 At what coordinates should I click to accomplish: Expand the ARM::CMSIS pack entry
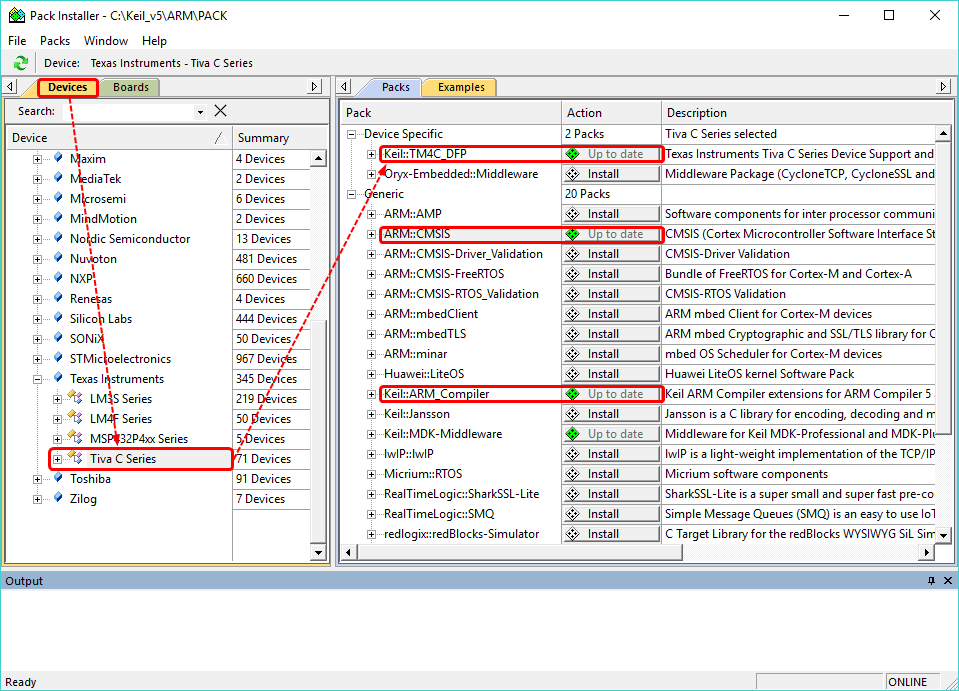tap(371, 234)
